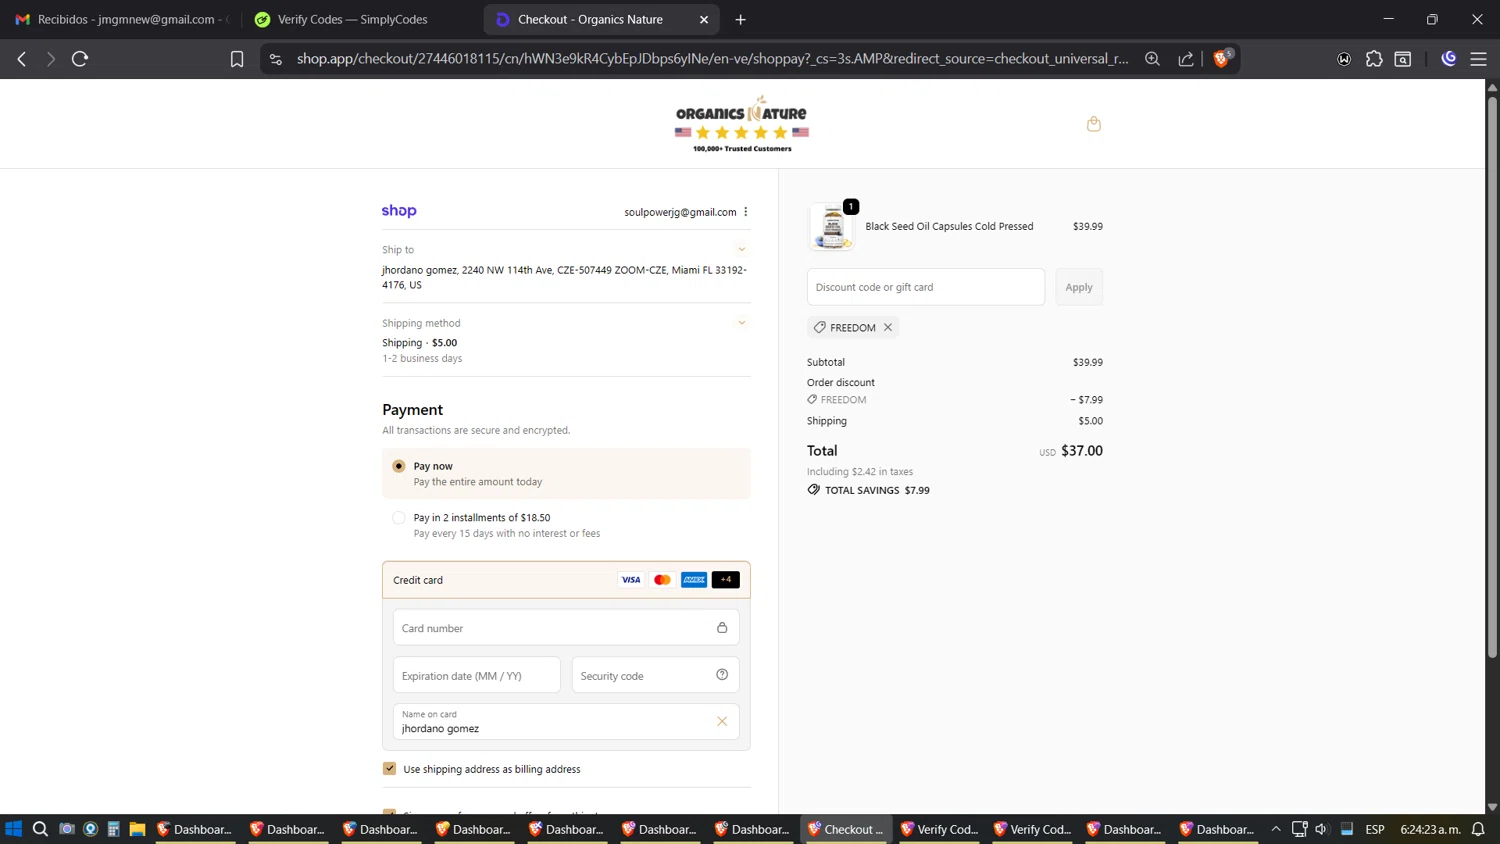
Task: Toggle Use shipping address as billing address
Action: (390, 769)
